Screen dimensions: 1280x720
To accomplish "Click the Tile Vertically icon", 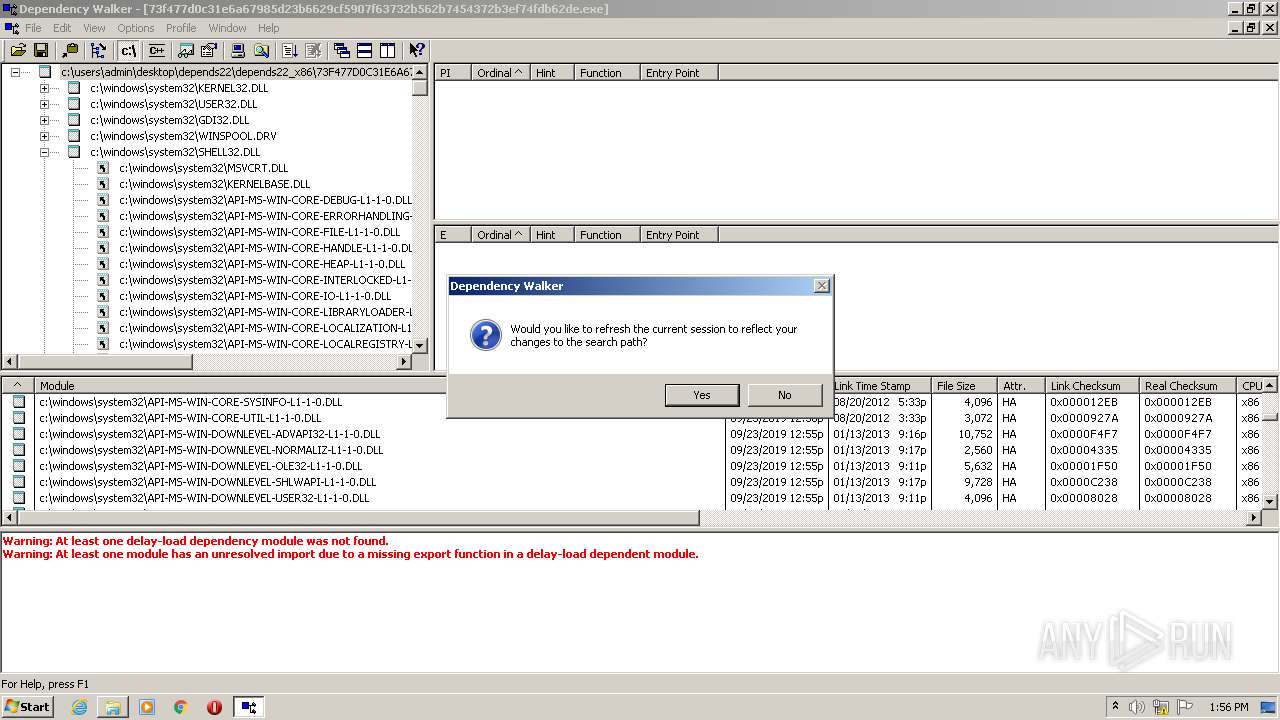I will coord(388,50).
